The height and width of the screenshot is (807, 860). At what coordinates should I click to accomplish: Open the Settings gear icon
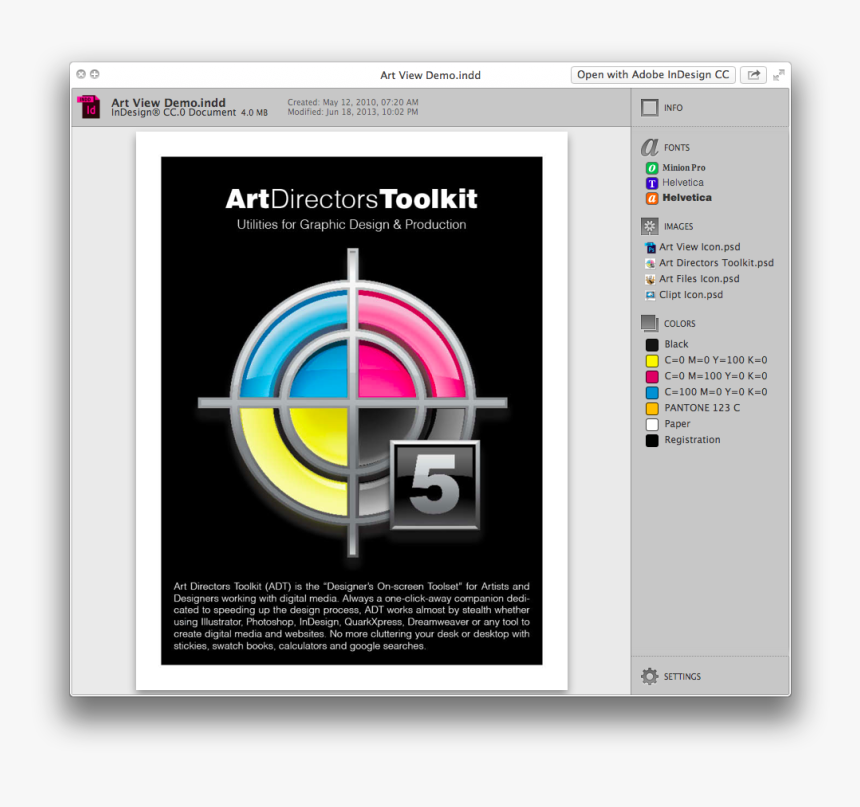(649, 677)
